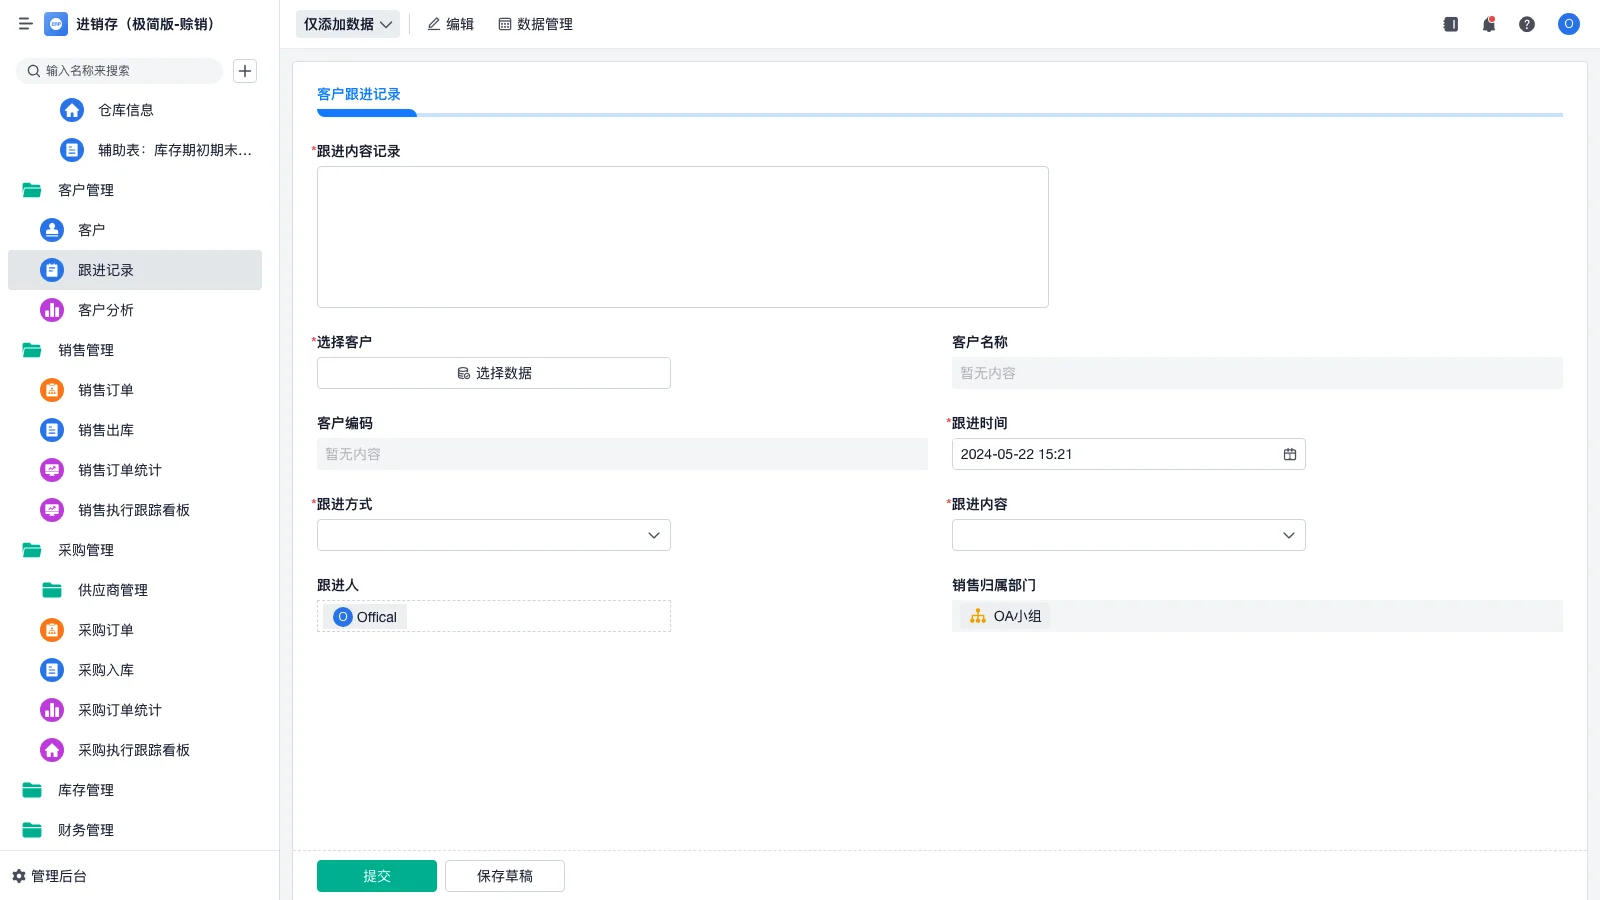Open the calendar icon in 跟进时间 field
The image size is (1600, 900).
(1290, 454)
